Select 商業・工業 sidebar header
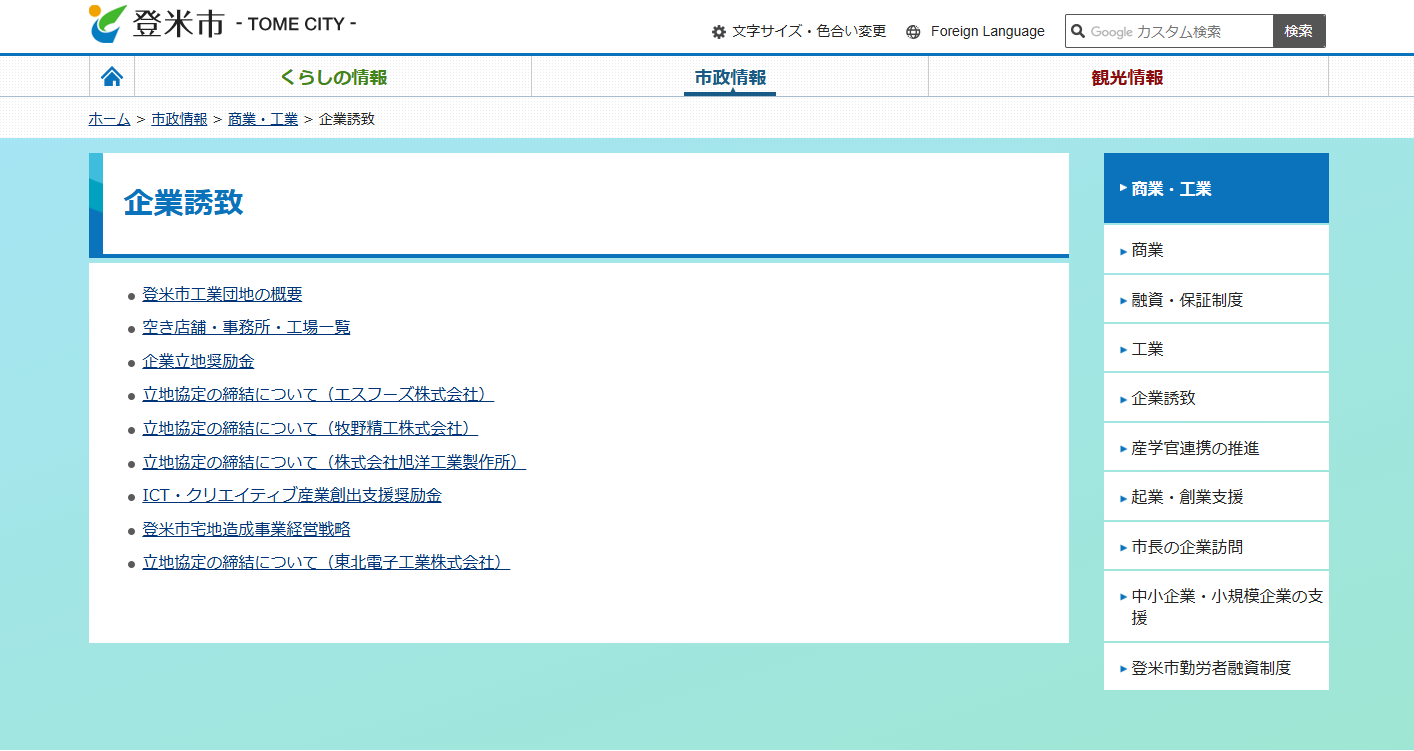Screen dimensions: 1414x751 pos(1216,188)
